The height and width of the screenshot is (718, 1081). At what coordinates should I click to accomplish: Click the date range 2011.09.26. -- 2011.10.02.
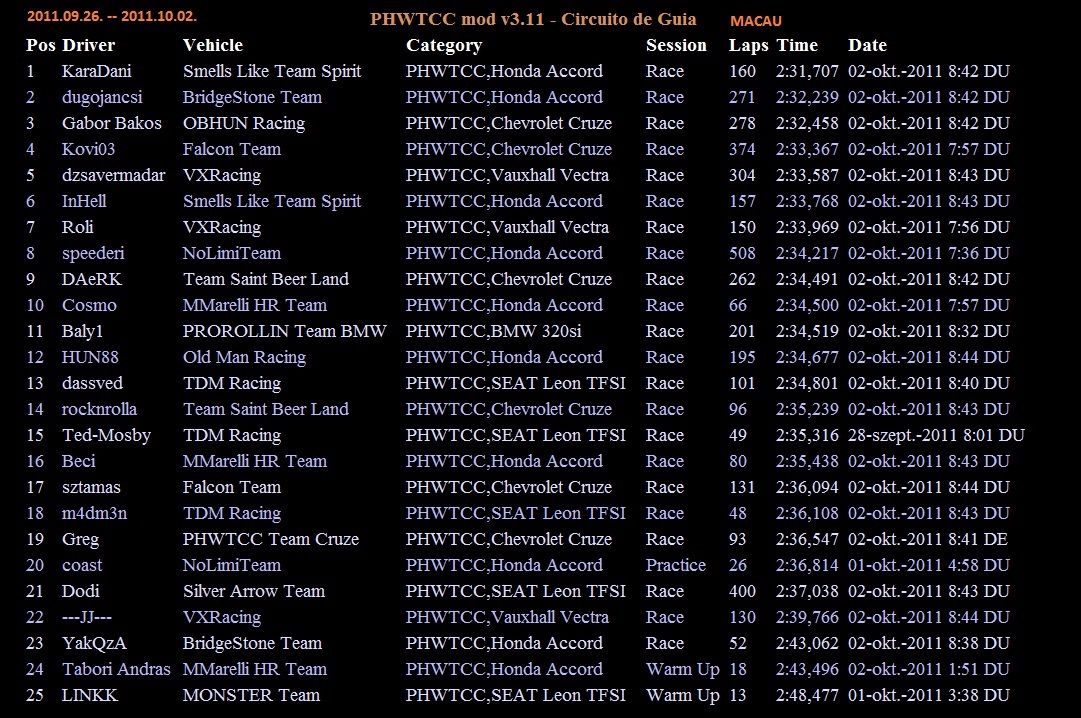tap(112, 16)
